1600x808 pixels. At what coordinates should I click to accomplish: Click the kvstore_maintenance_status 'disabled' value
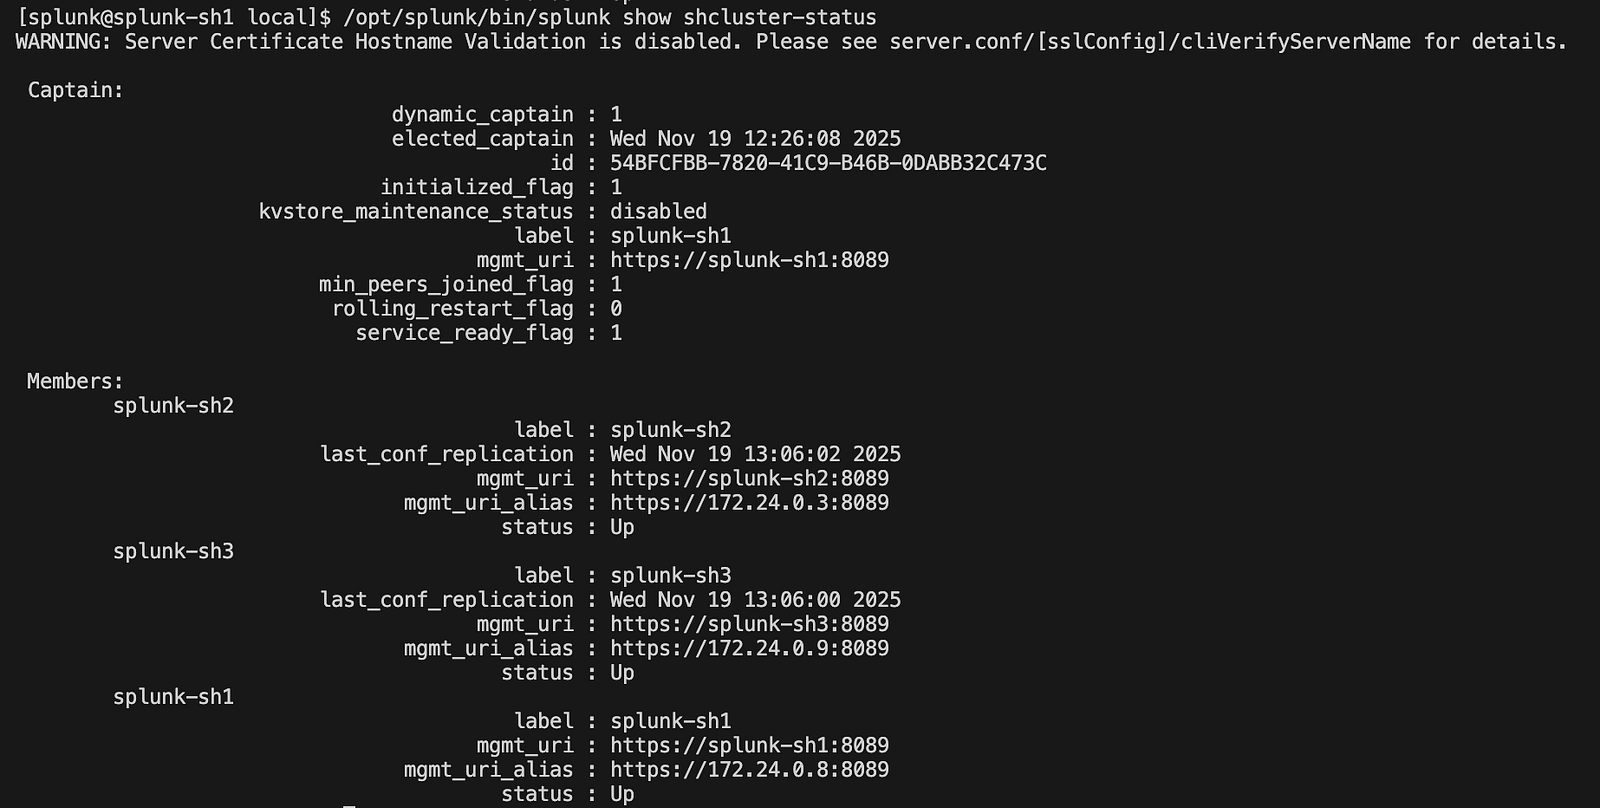[658, 211]
